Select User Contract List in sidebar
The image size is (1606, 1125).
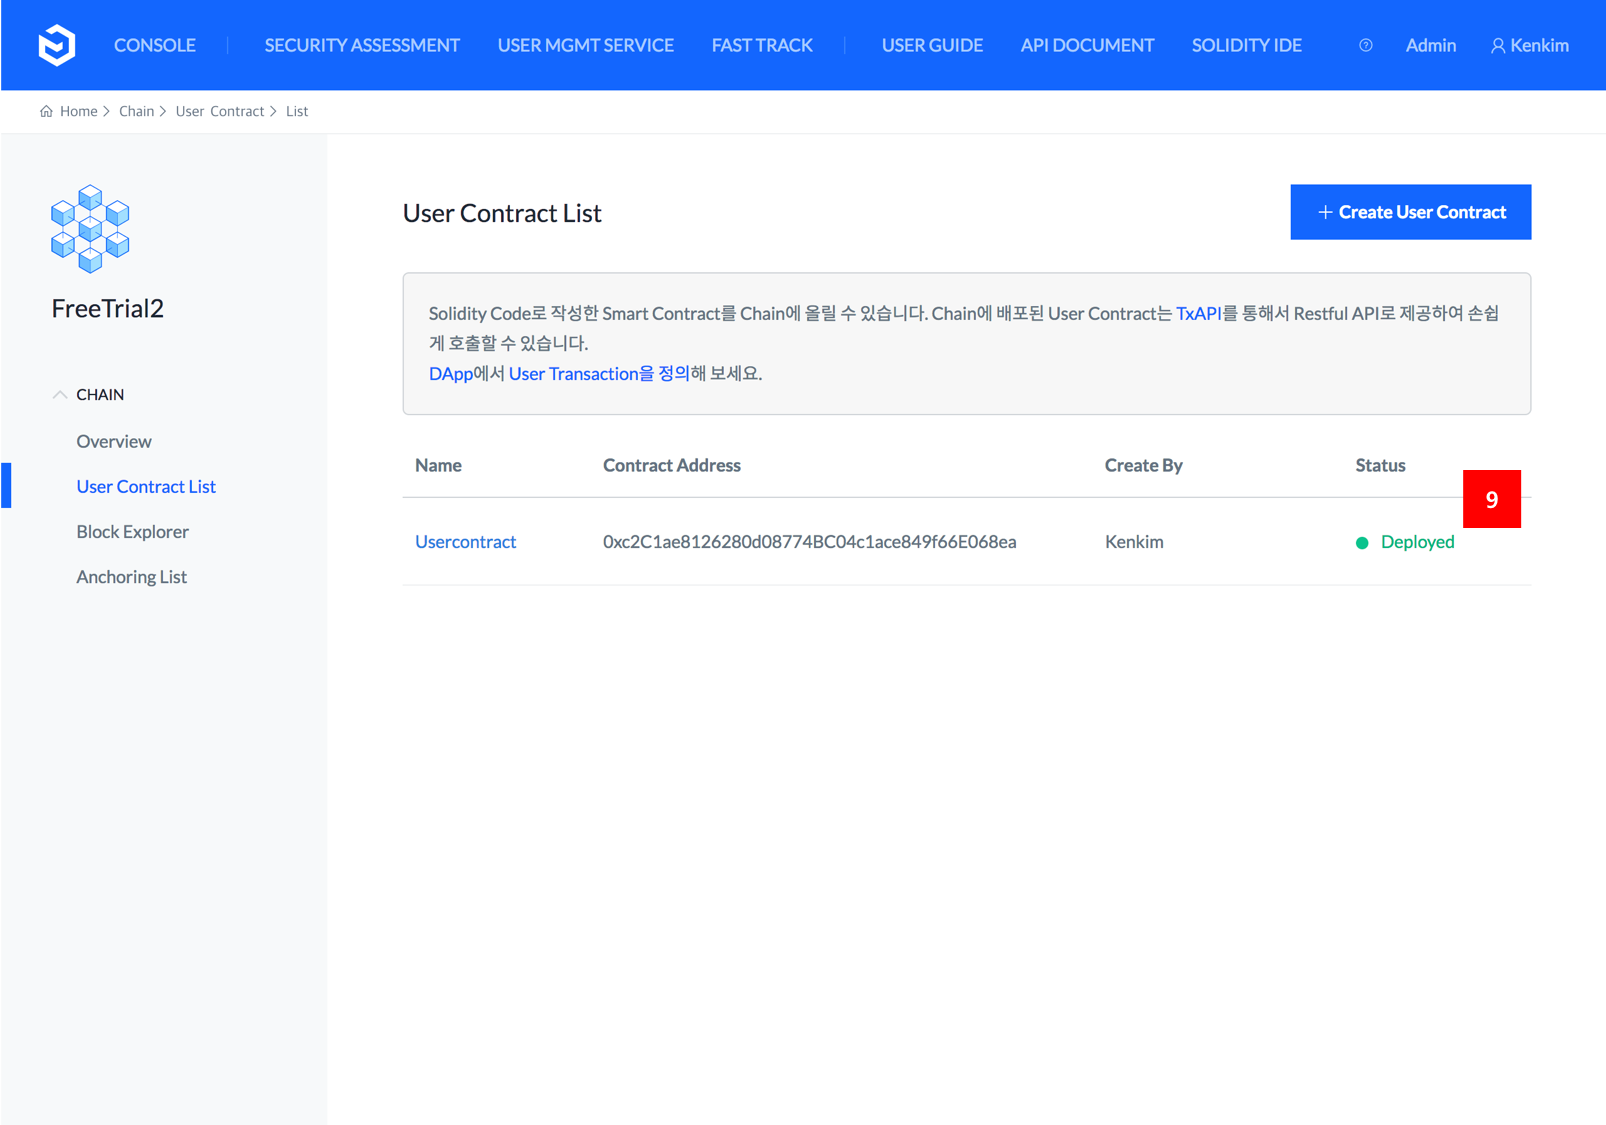tap(146, 486)
